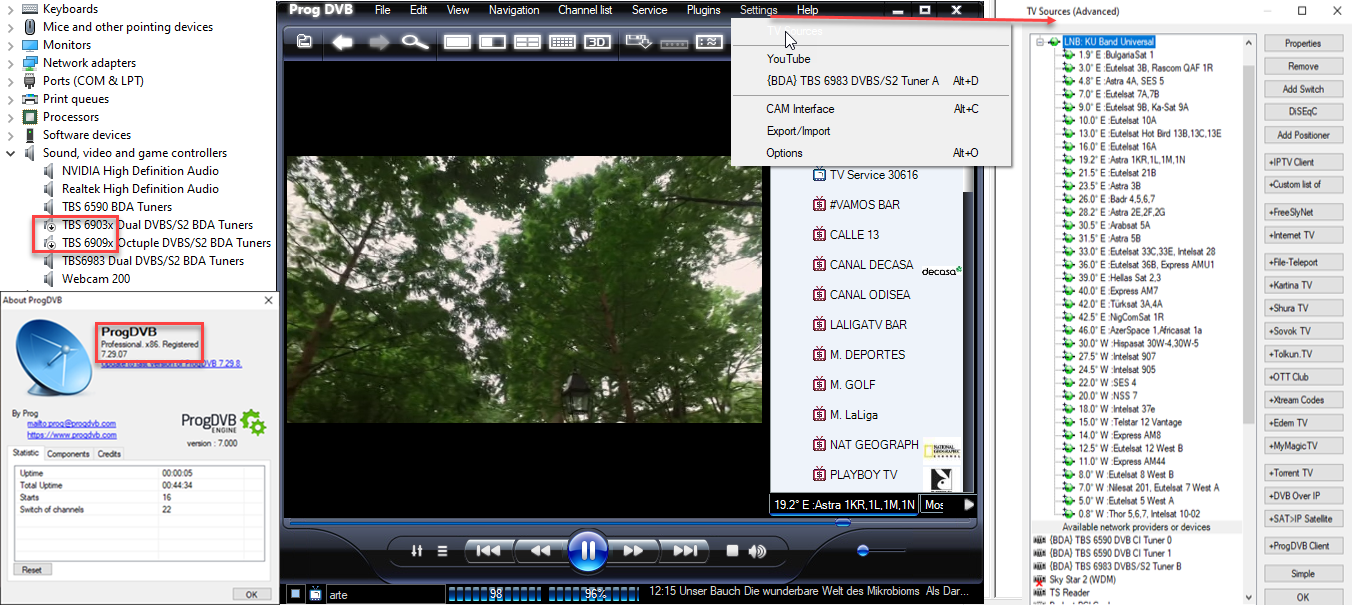1352x605 pixels.
Task: Adjust the volume slider knob
Action: [x=863, y=550]
